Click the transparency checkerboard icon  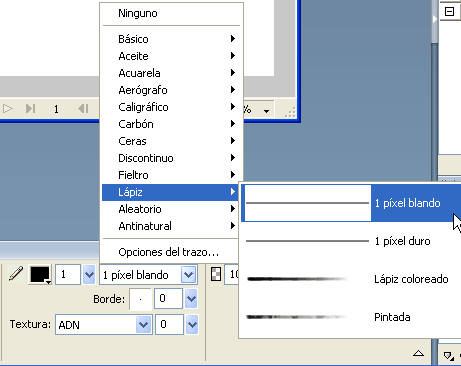coord(216,275)
